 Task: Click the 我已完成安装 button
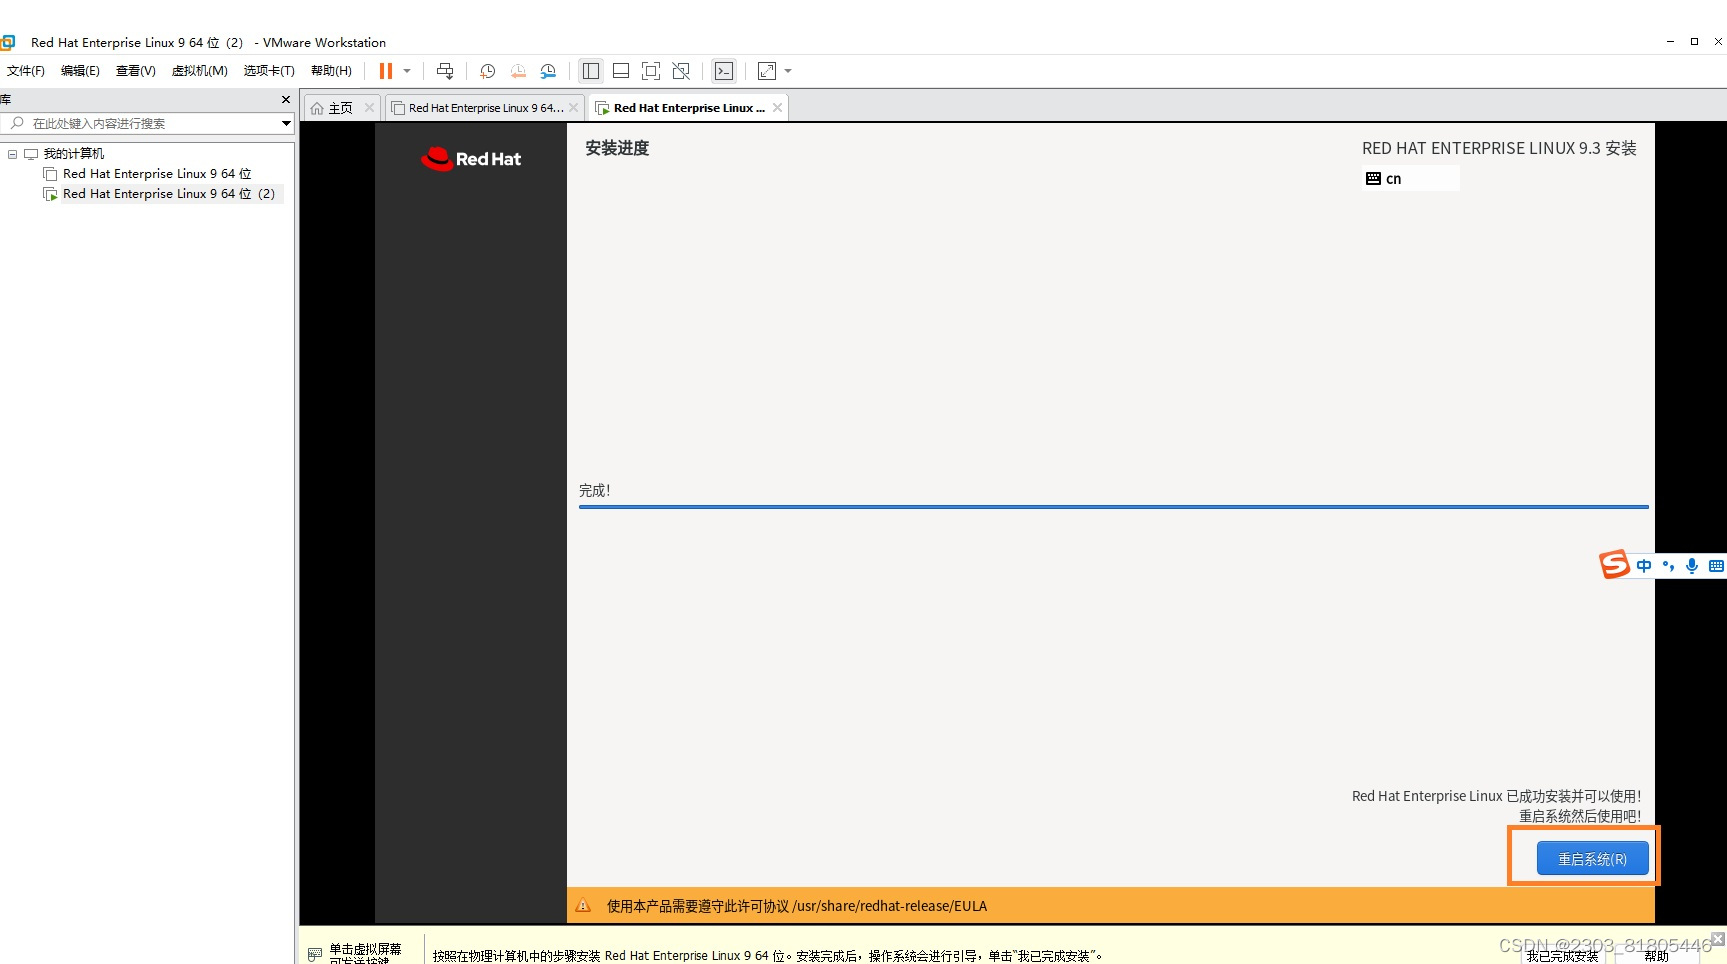click(1560, 955)
